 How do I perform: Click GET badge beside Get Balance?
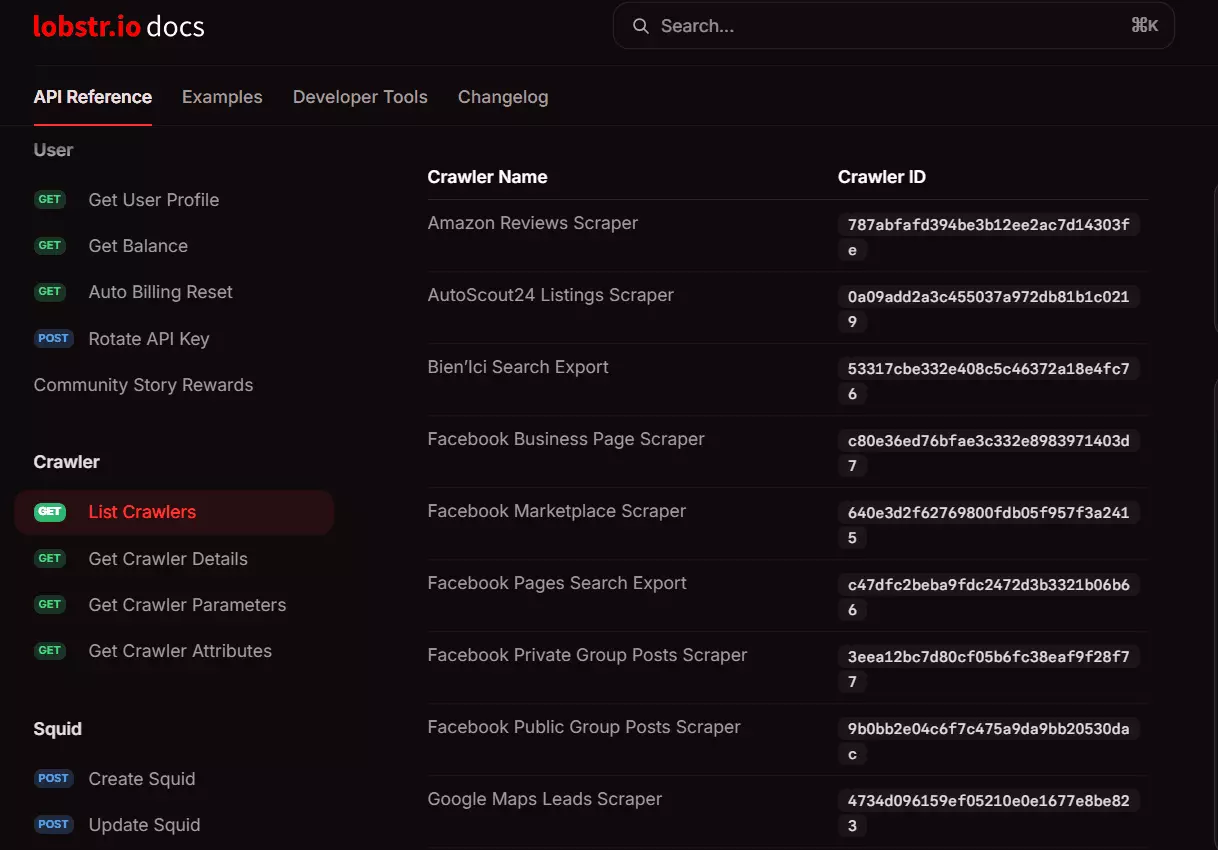click(x=50, y=245)
